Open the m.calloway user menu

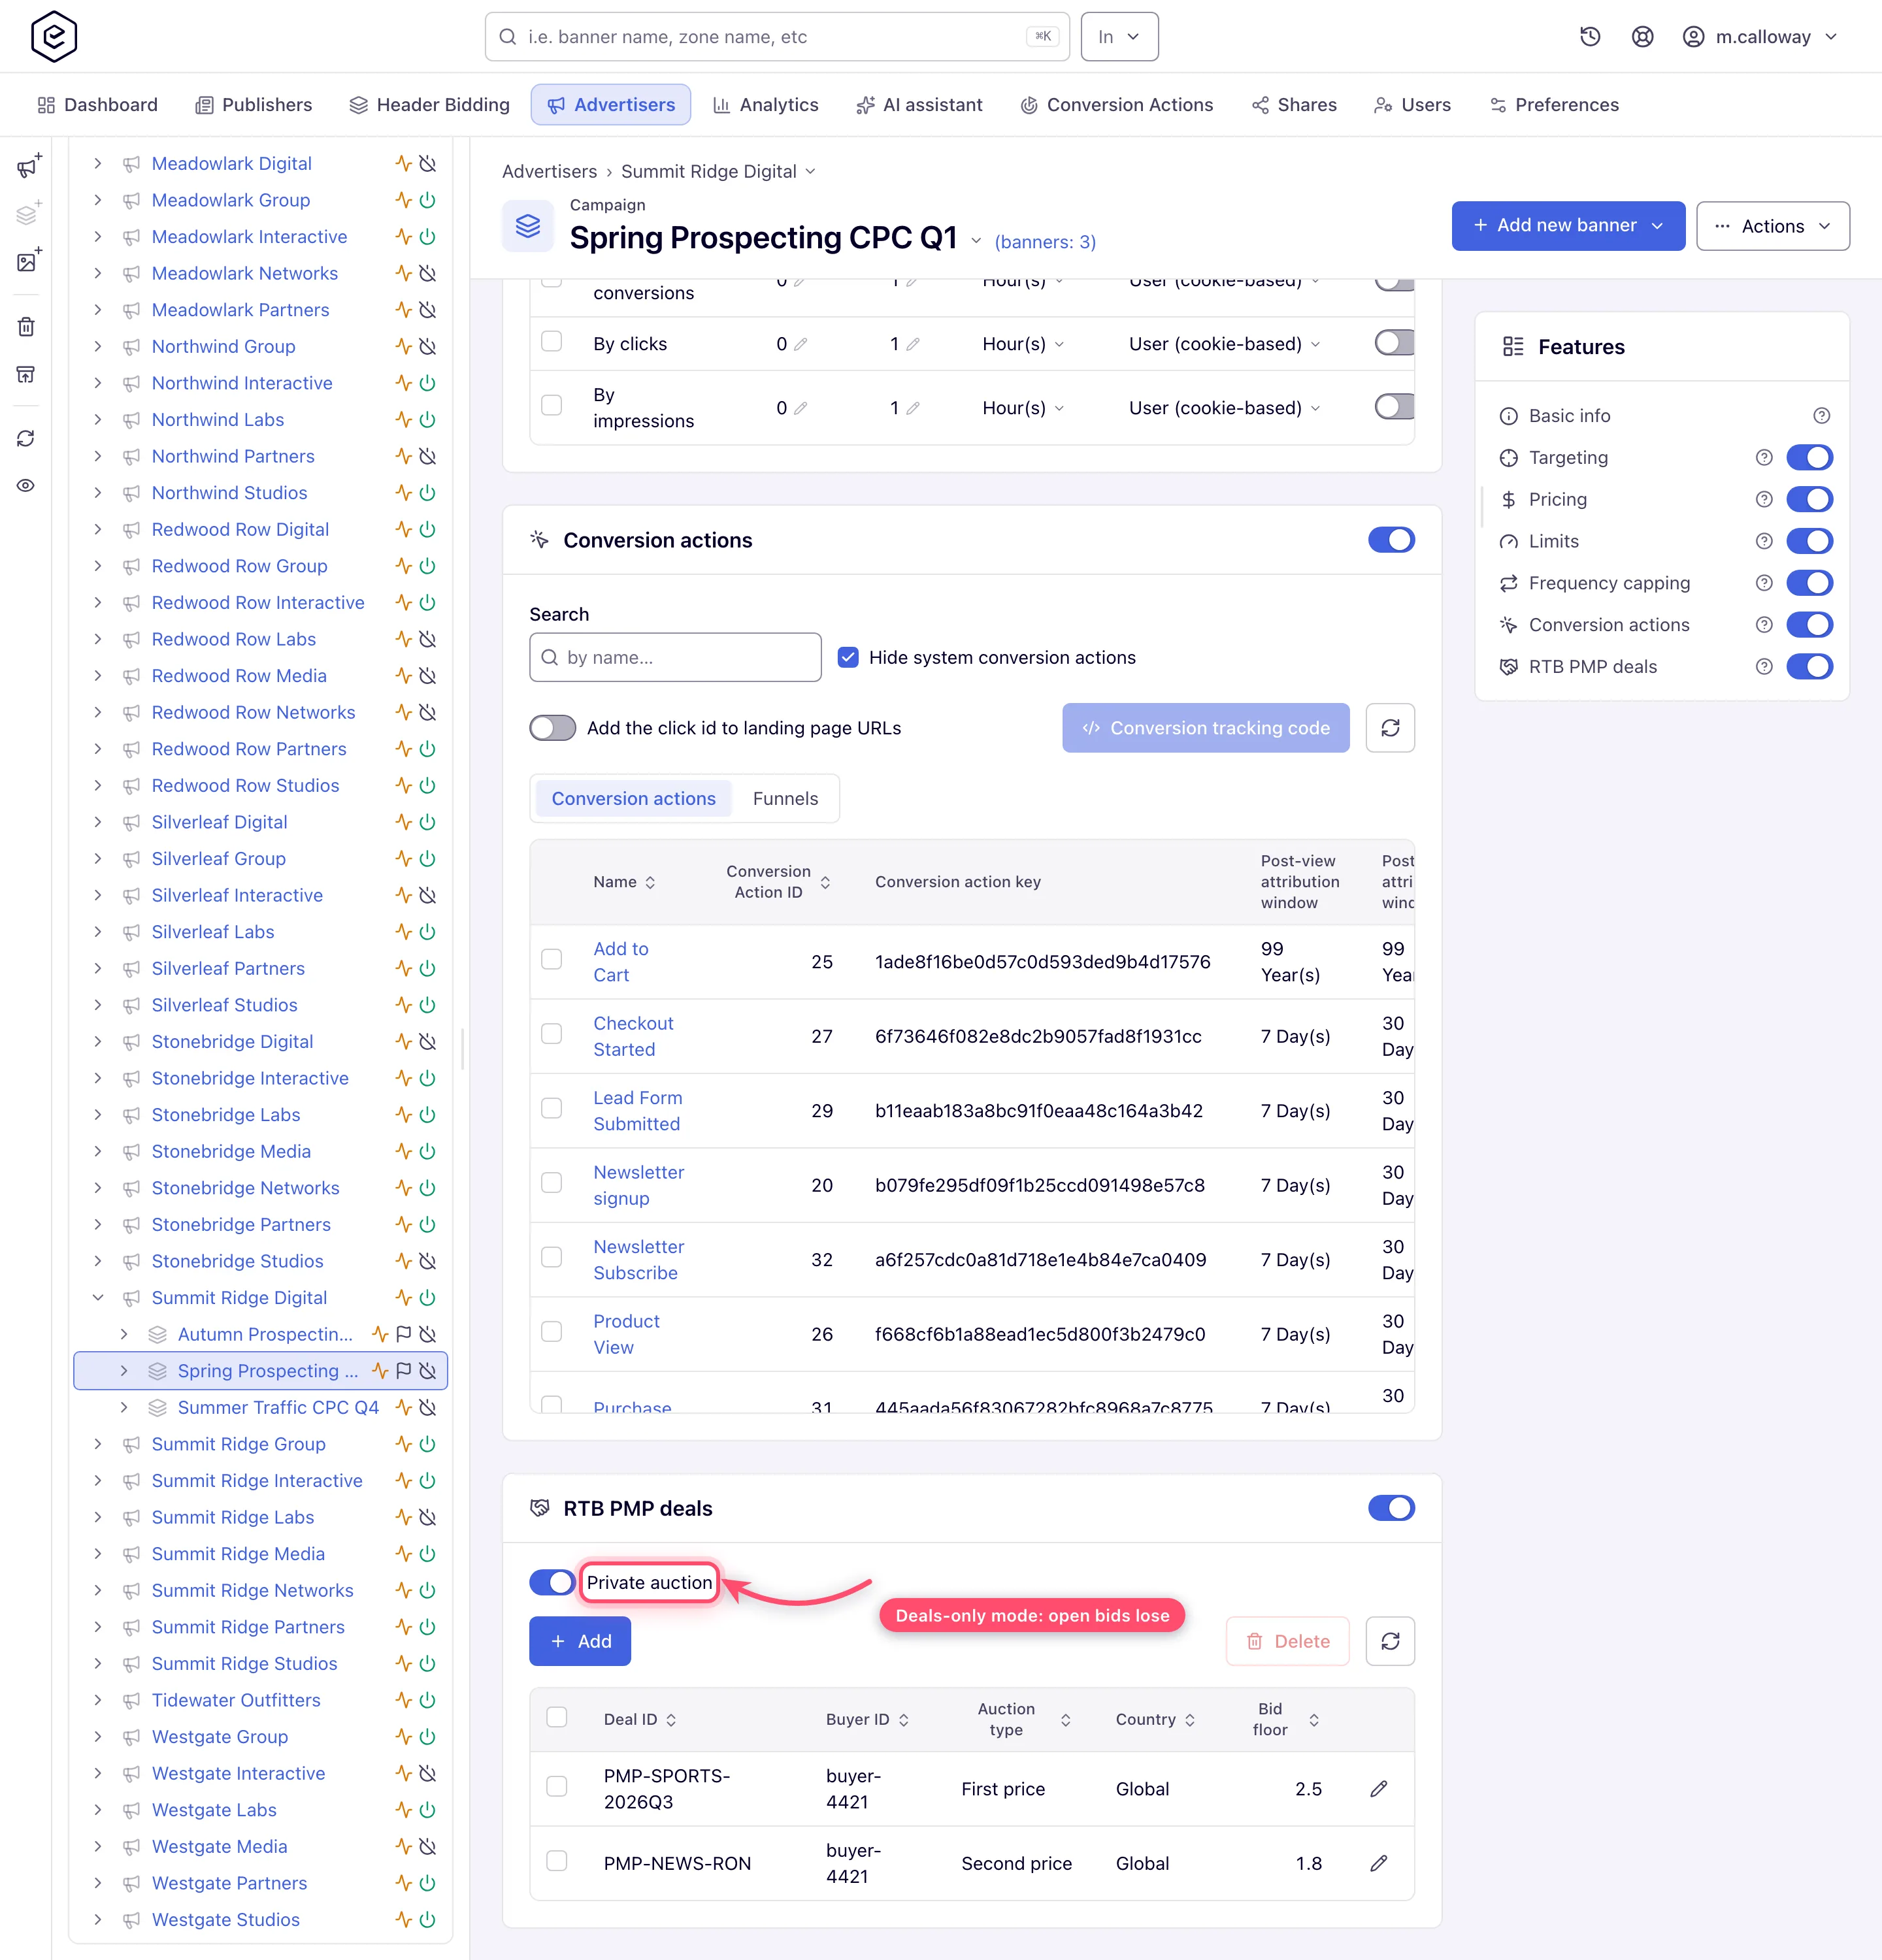[1760, 37]
